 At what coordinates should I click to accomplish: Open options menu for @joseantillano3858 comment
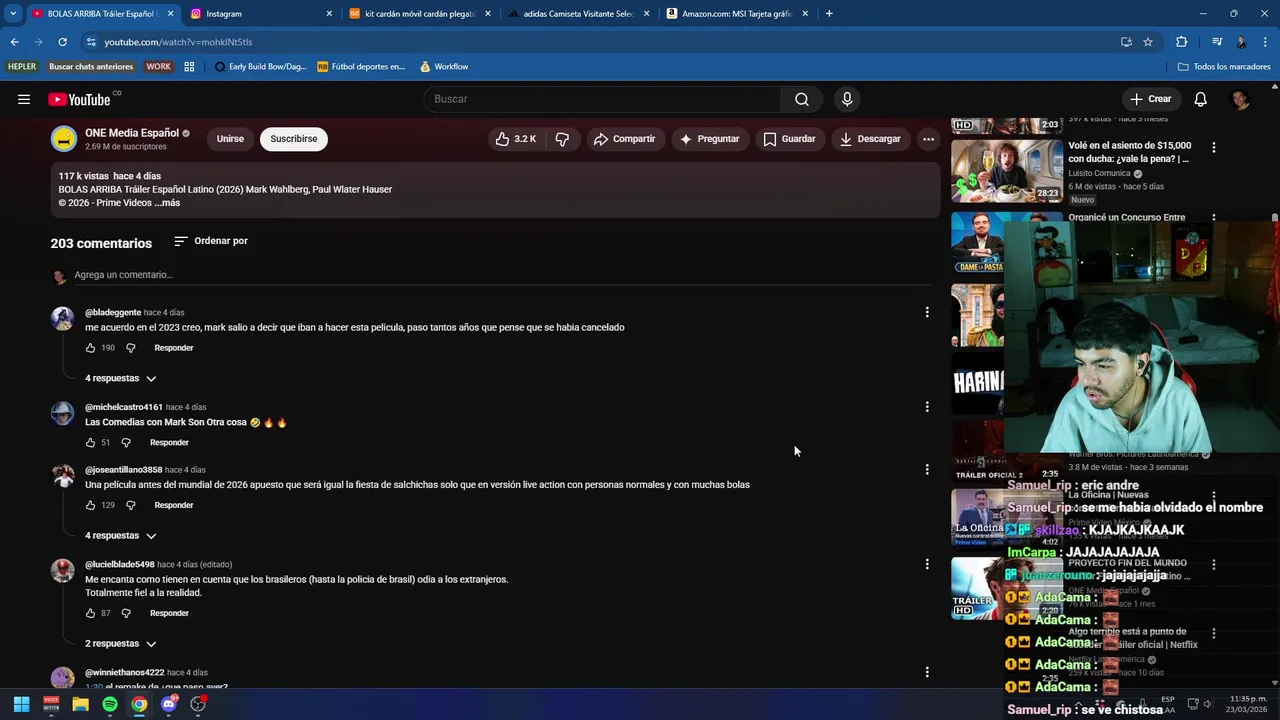coord(927,469)
